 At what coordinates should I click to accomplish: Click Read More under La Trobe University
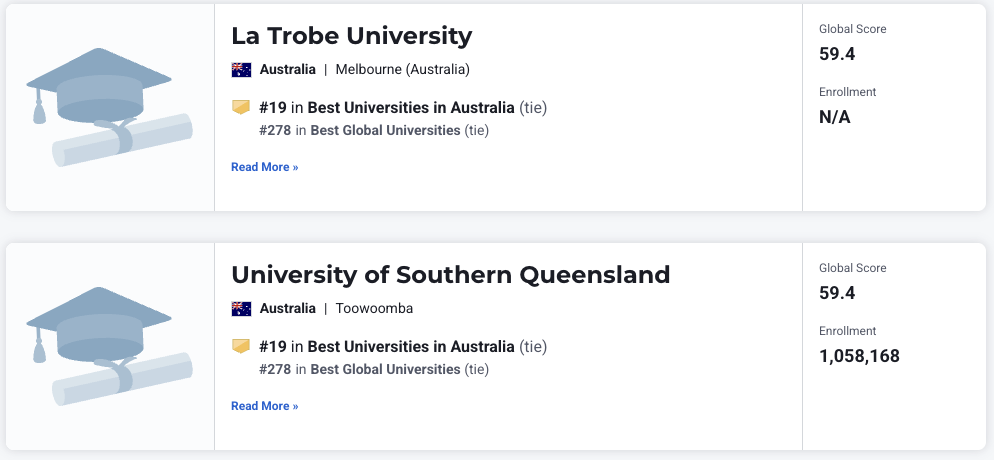tap(264, 167)
